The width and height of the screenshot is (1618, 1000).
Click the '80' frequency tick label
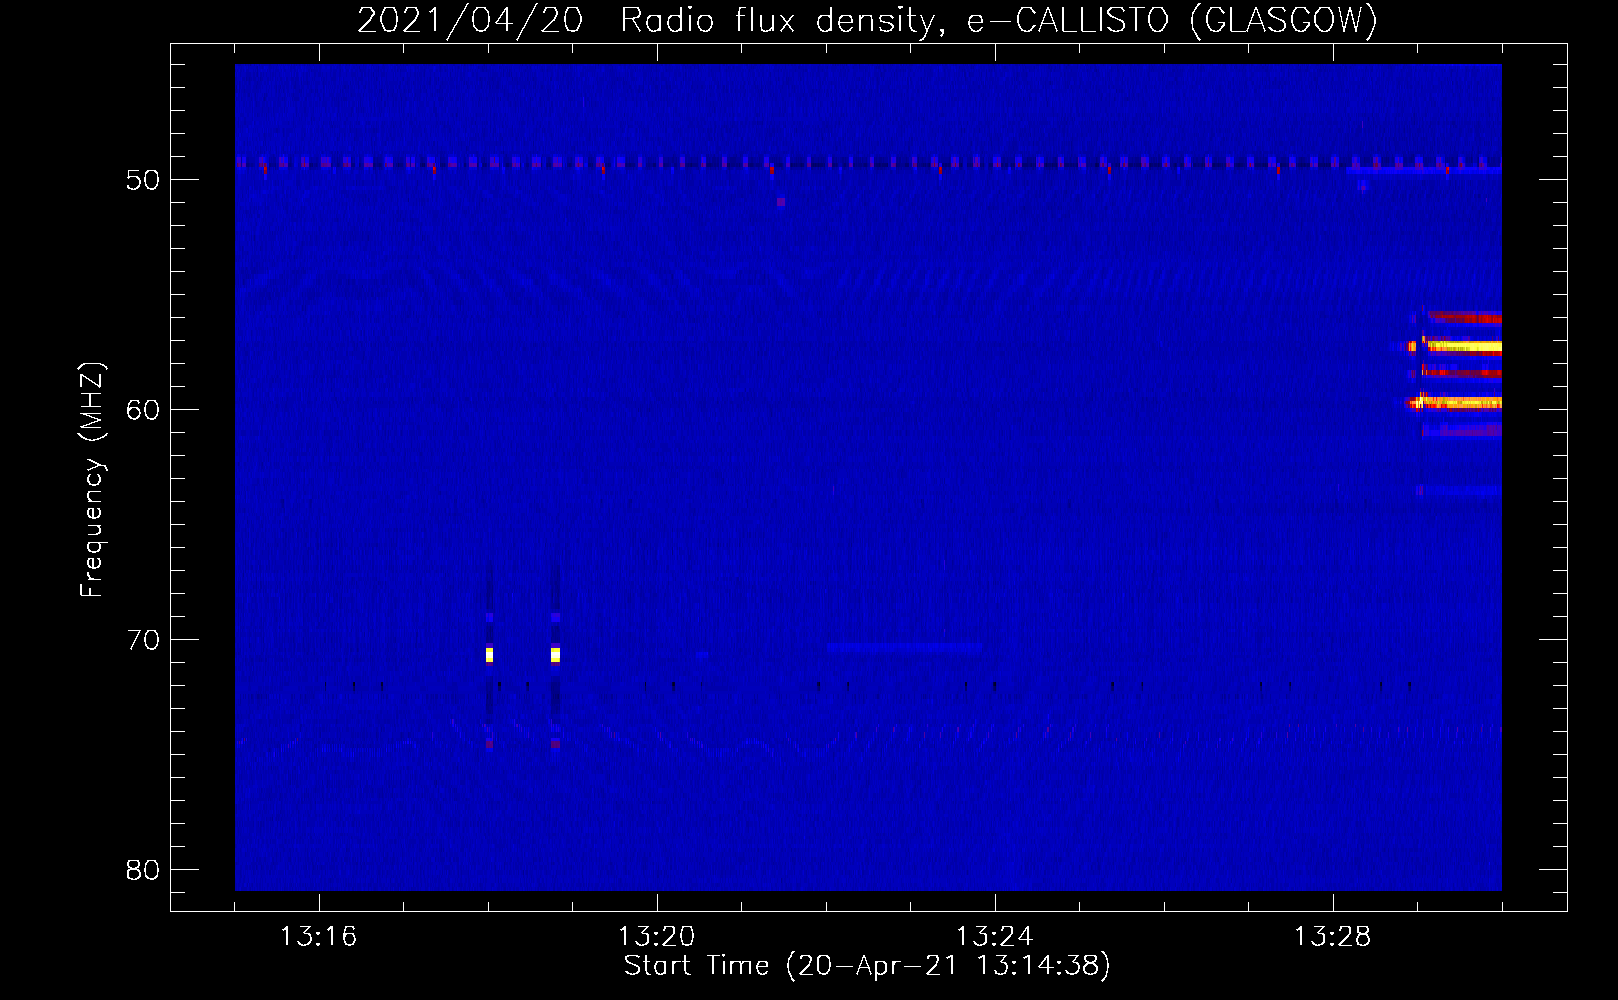point(143,870)
